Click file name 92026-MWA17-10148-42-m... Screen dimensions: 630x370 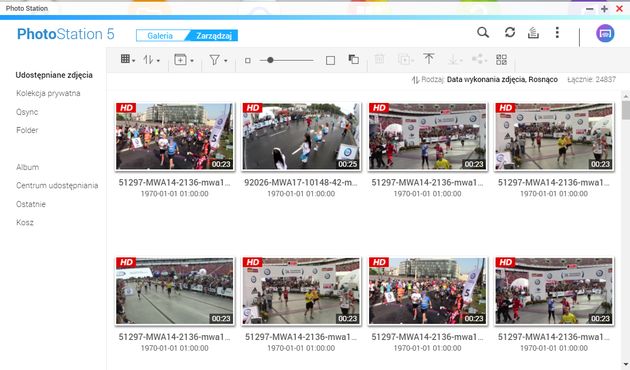click(x=301, y=182)
